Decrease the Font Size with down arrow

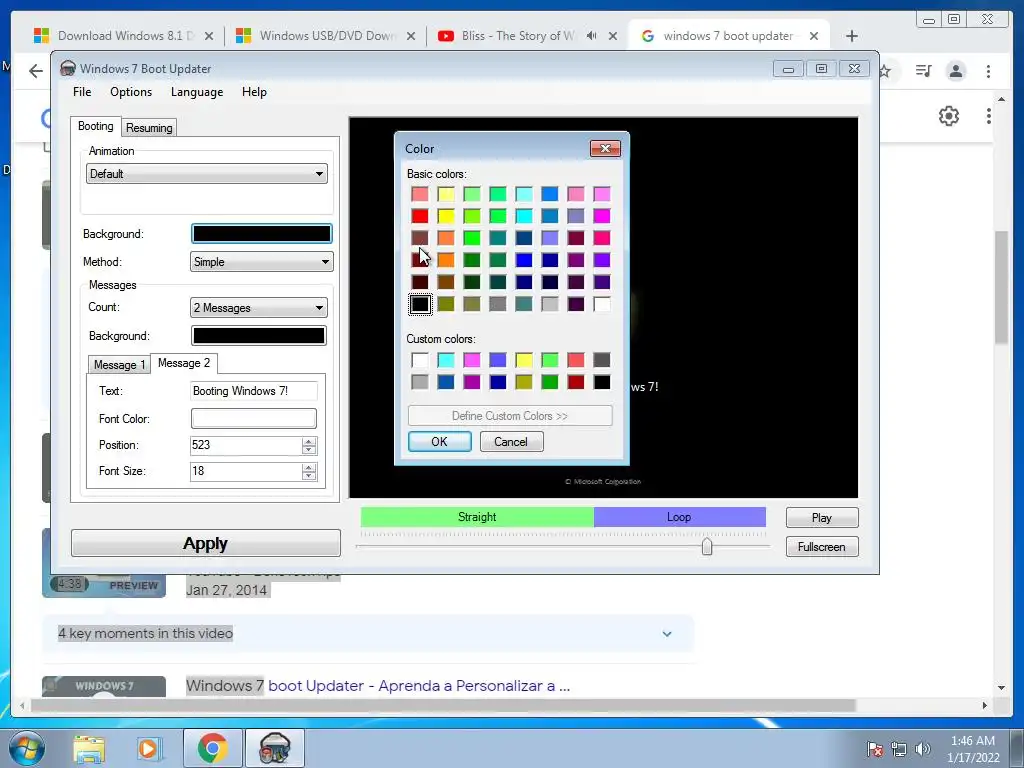[x=309, y=476]
